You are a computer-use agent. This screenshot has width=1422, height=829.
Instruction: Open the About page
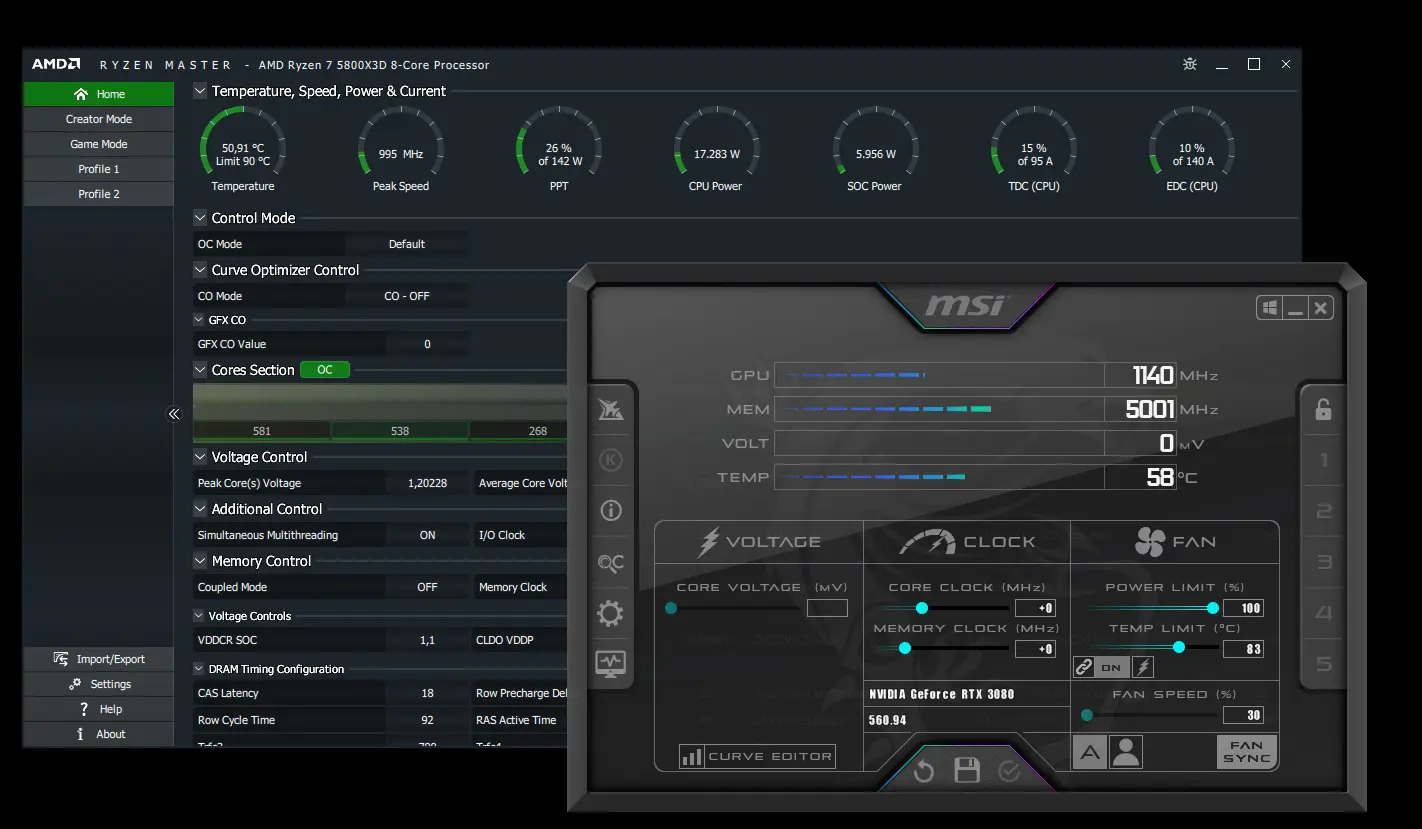pos(99,734)
